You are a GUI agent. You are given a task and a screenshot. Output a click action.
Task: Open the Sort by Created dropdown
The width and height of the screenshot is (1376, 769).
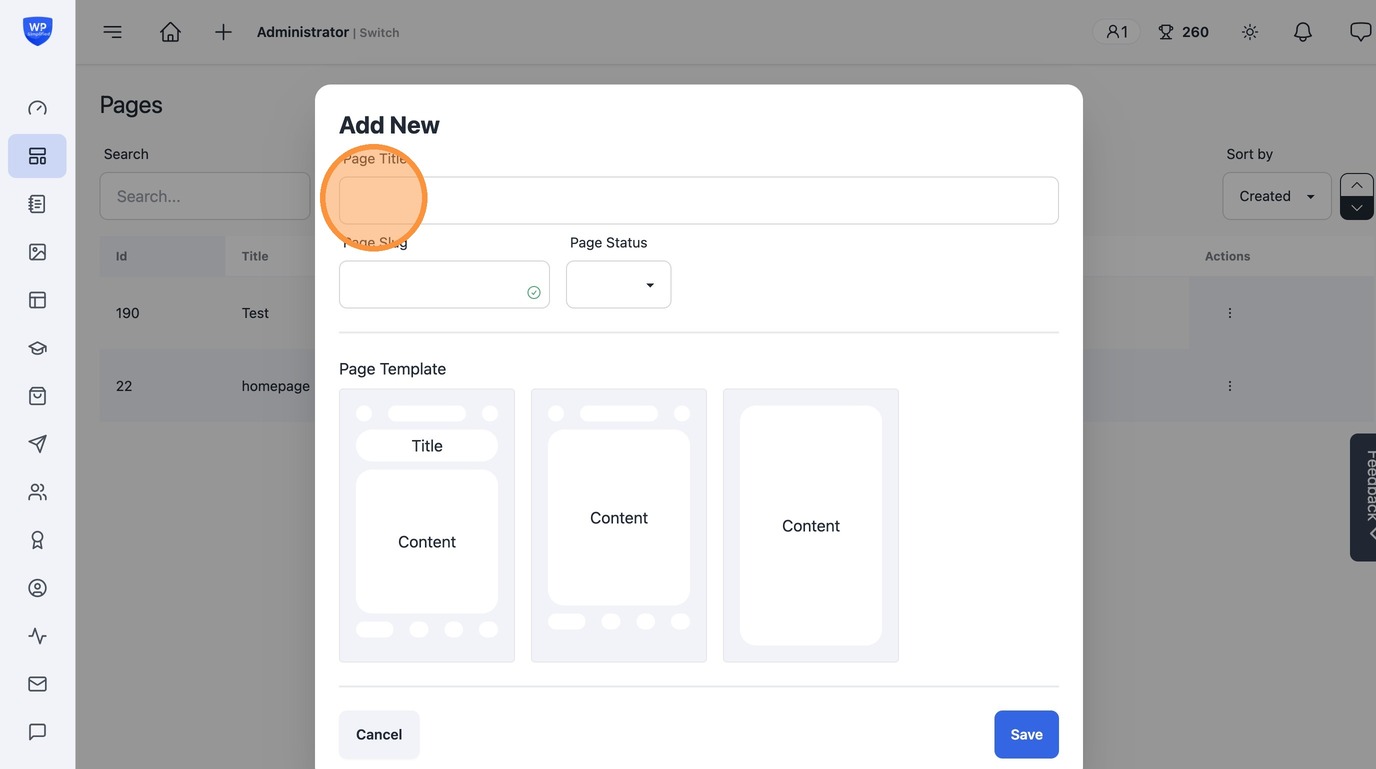1277,196
